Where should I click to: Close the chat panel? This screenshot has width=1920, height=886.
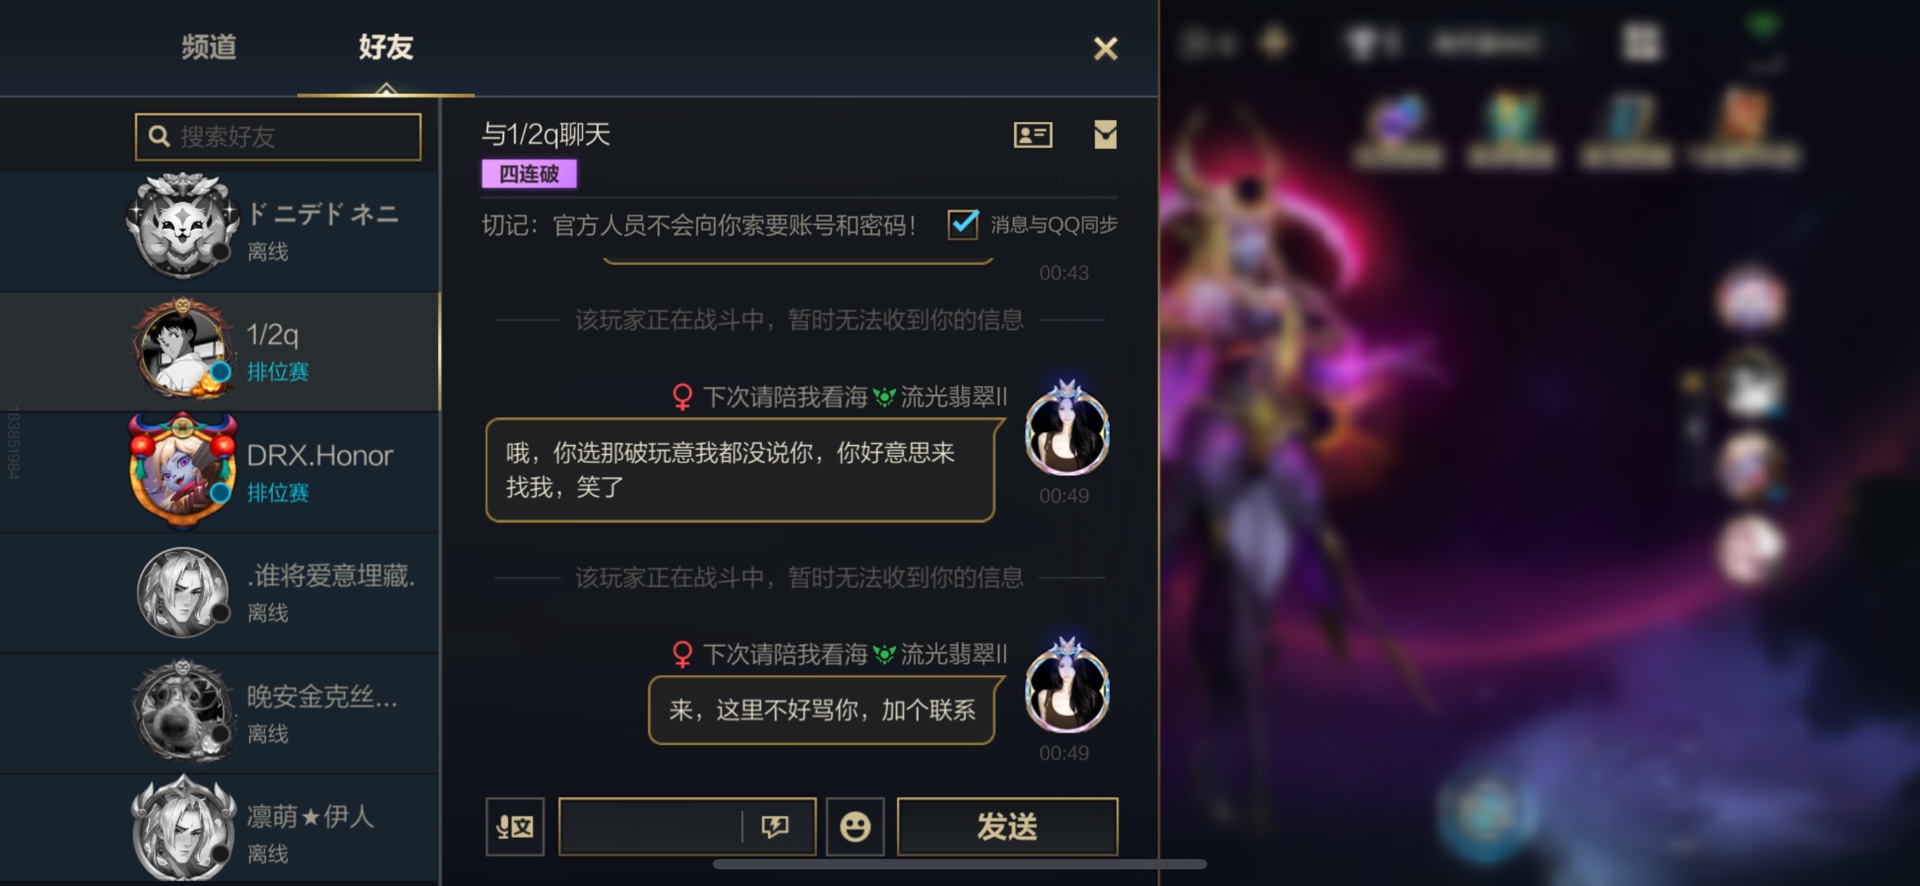click(1105, 48)
